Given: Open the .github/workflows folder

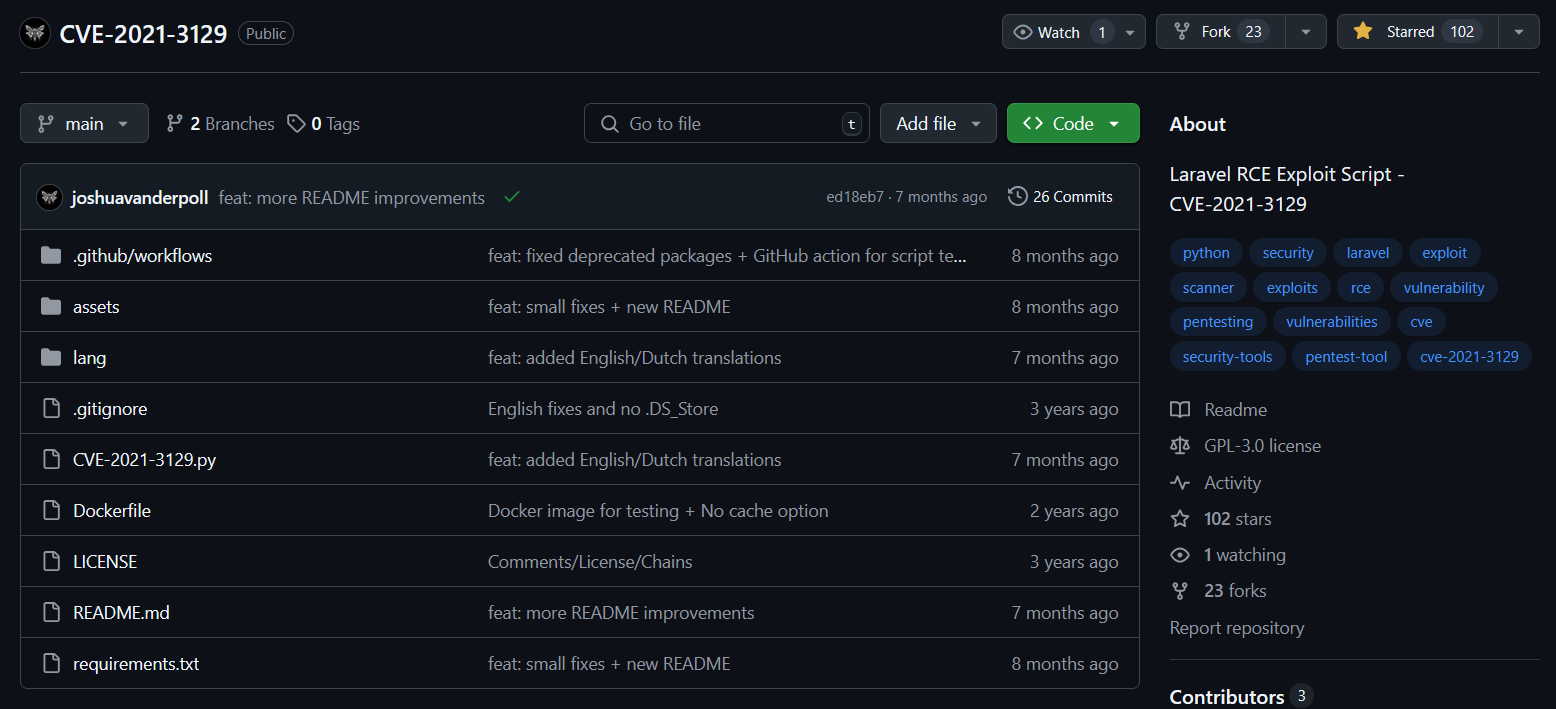Looking at the screenshot, I should pos(142,256).
